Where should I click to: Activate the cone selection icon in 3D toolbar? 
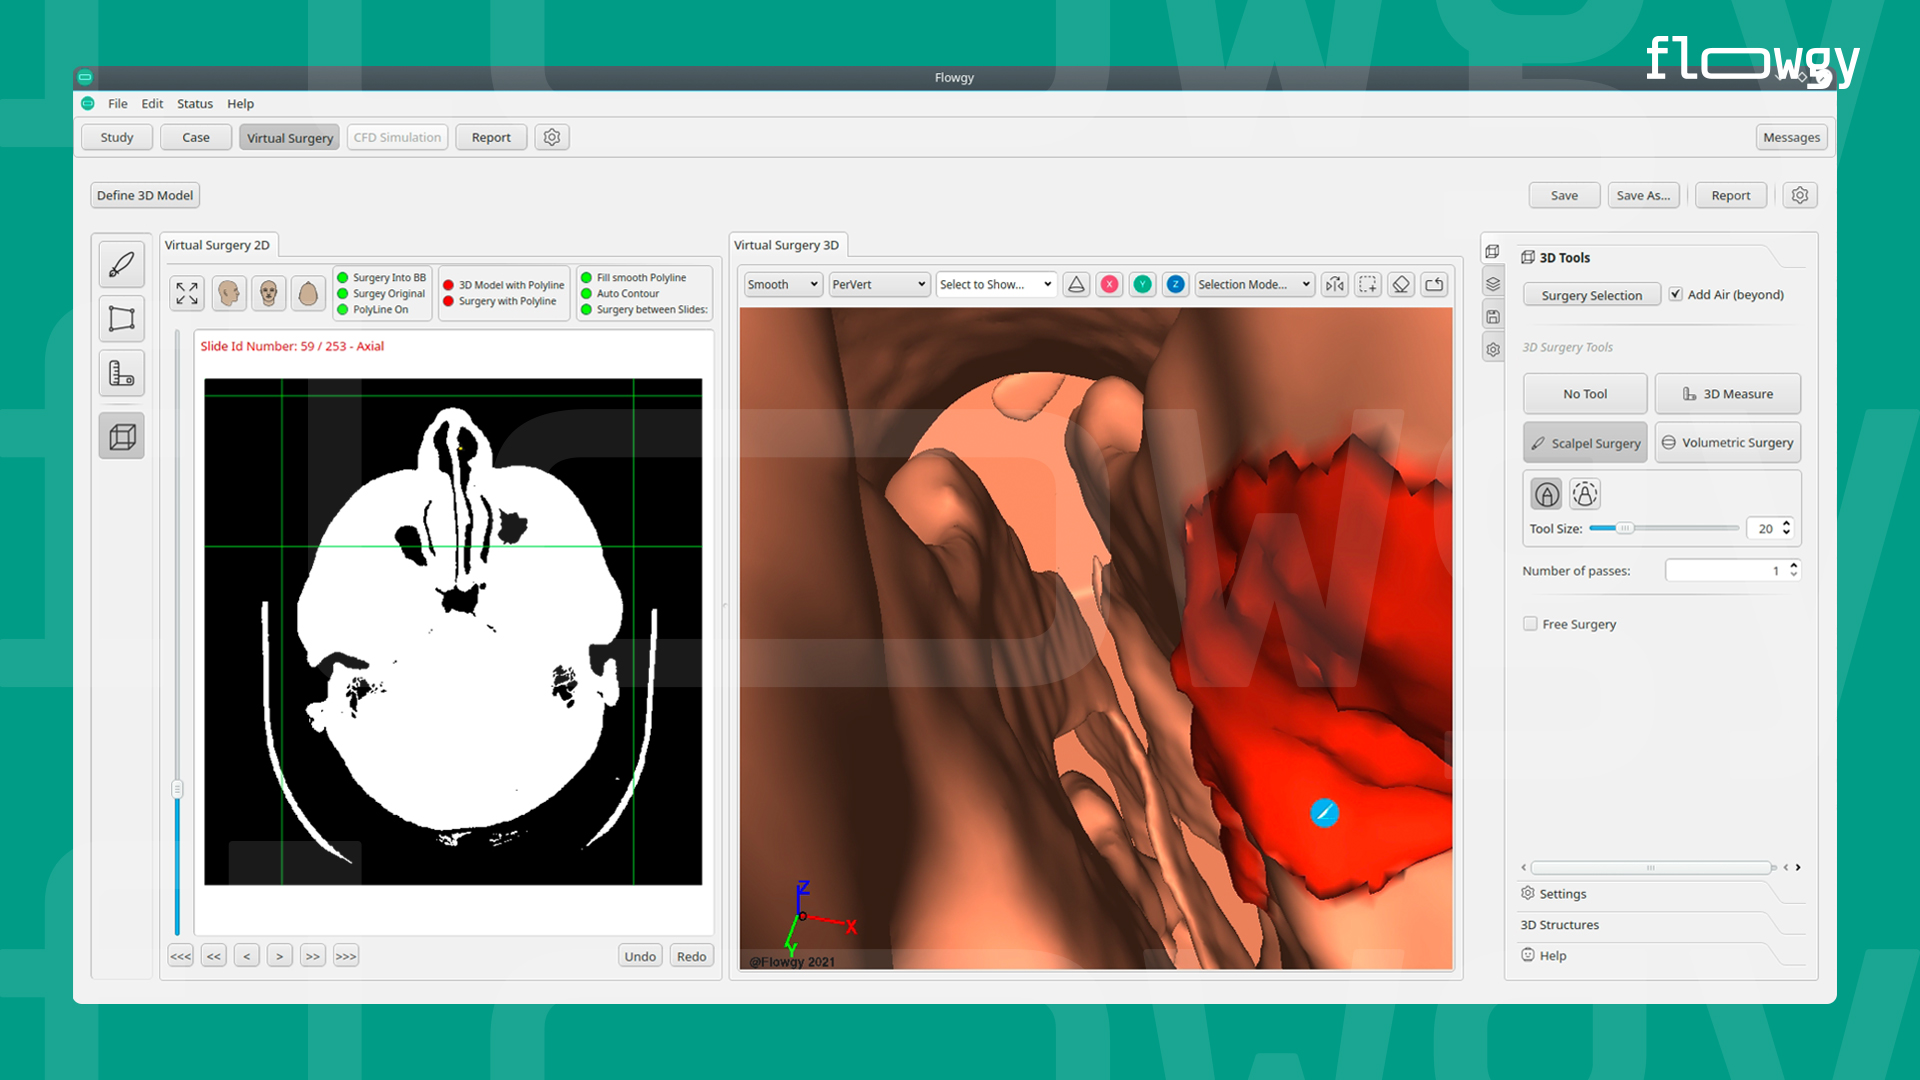1076,284
